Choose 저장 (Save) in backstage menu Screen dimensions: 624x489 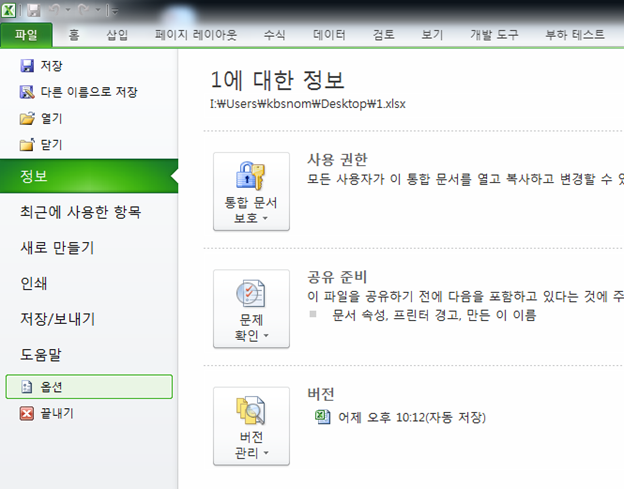(52, 66)
